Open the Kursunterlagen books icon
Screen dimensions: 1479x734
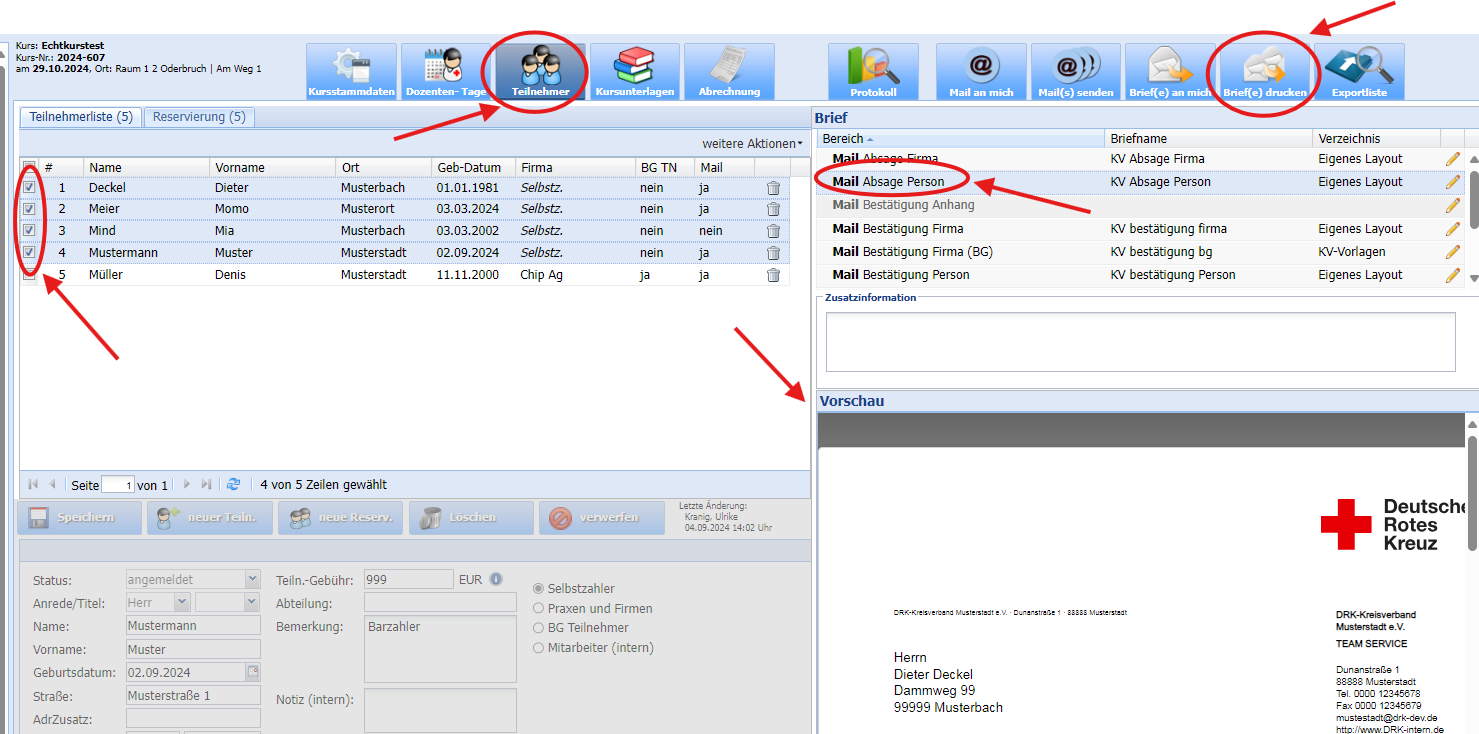634,71
